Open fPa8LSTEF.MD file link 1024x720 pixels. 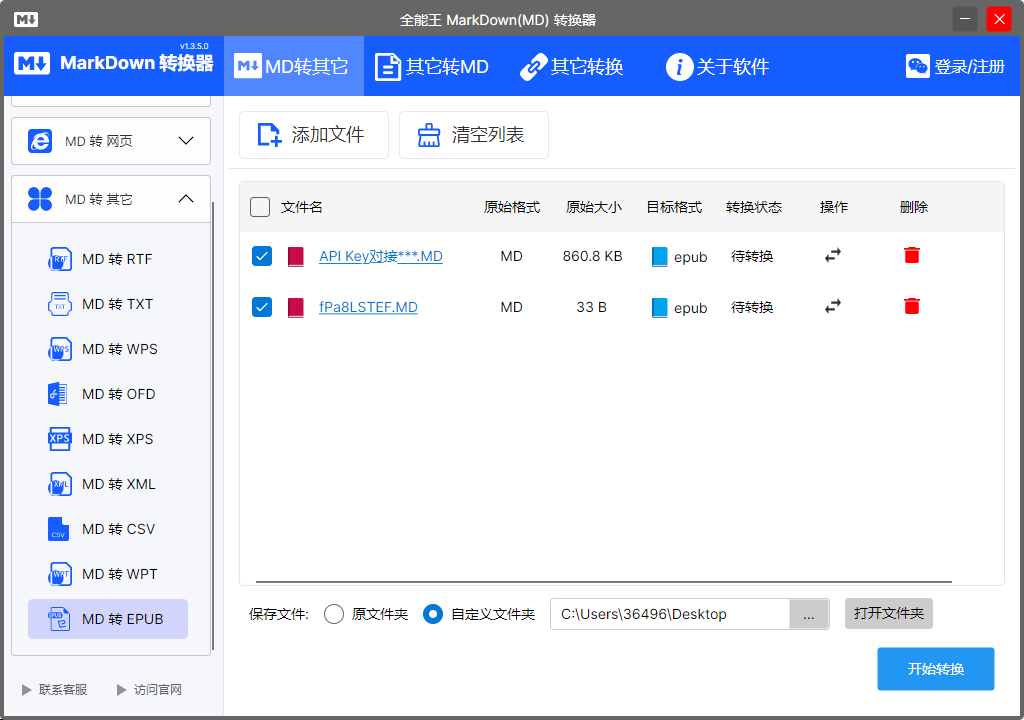point(368,307)
